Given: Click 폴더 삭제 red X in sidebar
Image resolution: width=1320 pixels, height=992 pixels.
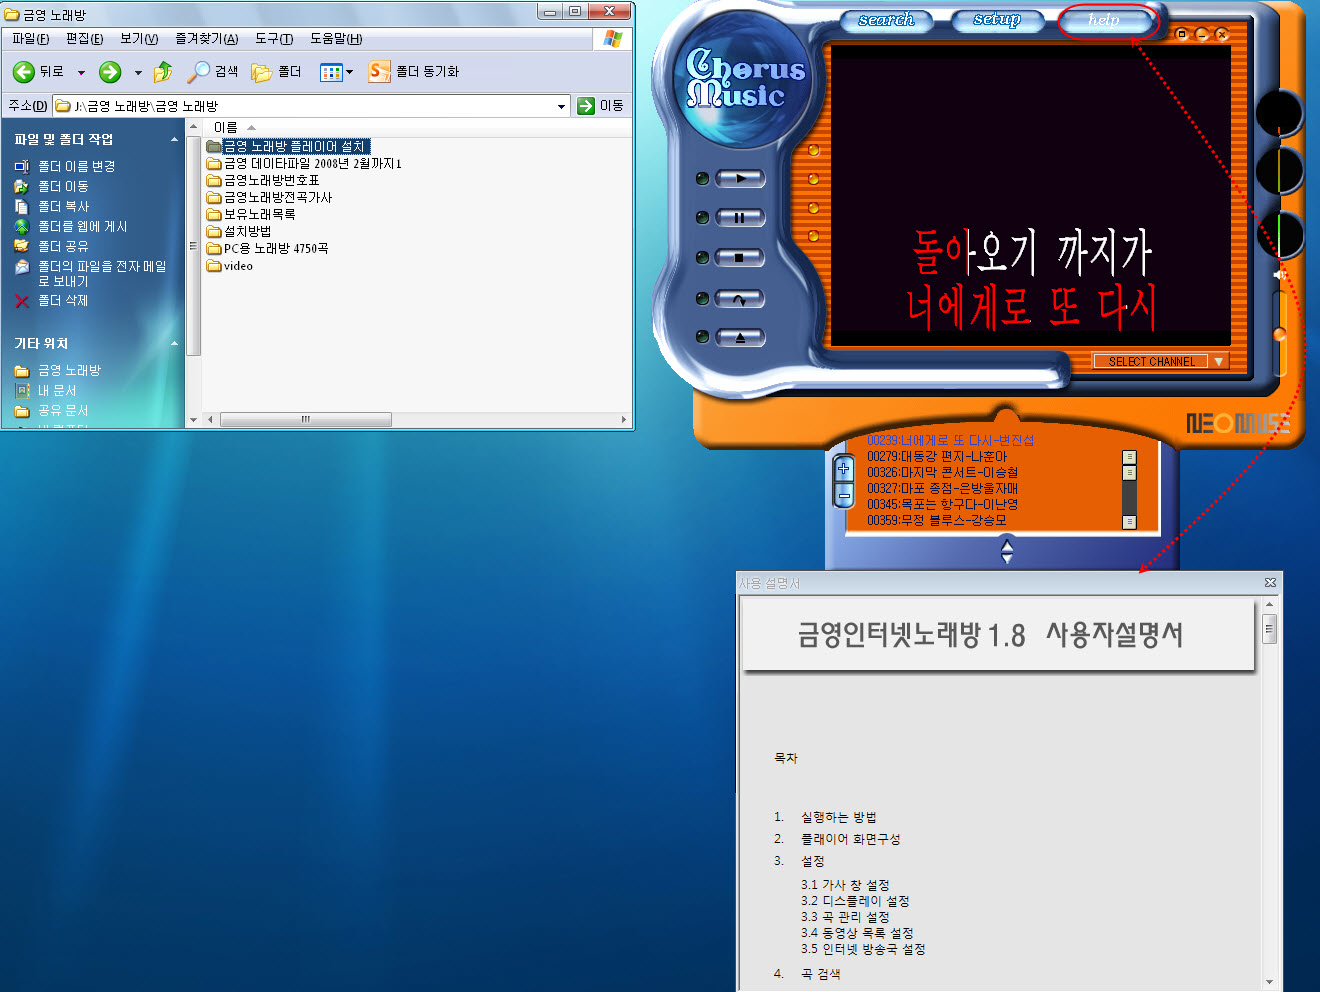Looking at the screenshot, I should [x=51, y=300].
